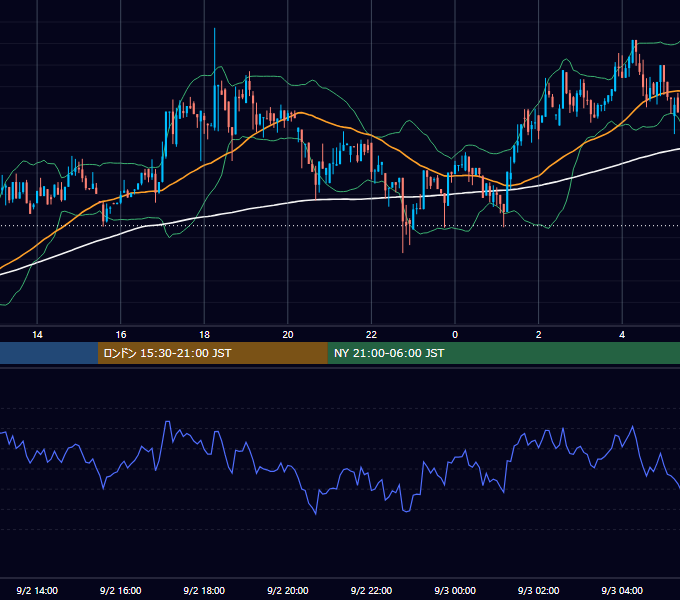Click the 9/3 04:00 label below the oscillator
The image size is (680, 600).
pos(622,590)
